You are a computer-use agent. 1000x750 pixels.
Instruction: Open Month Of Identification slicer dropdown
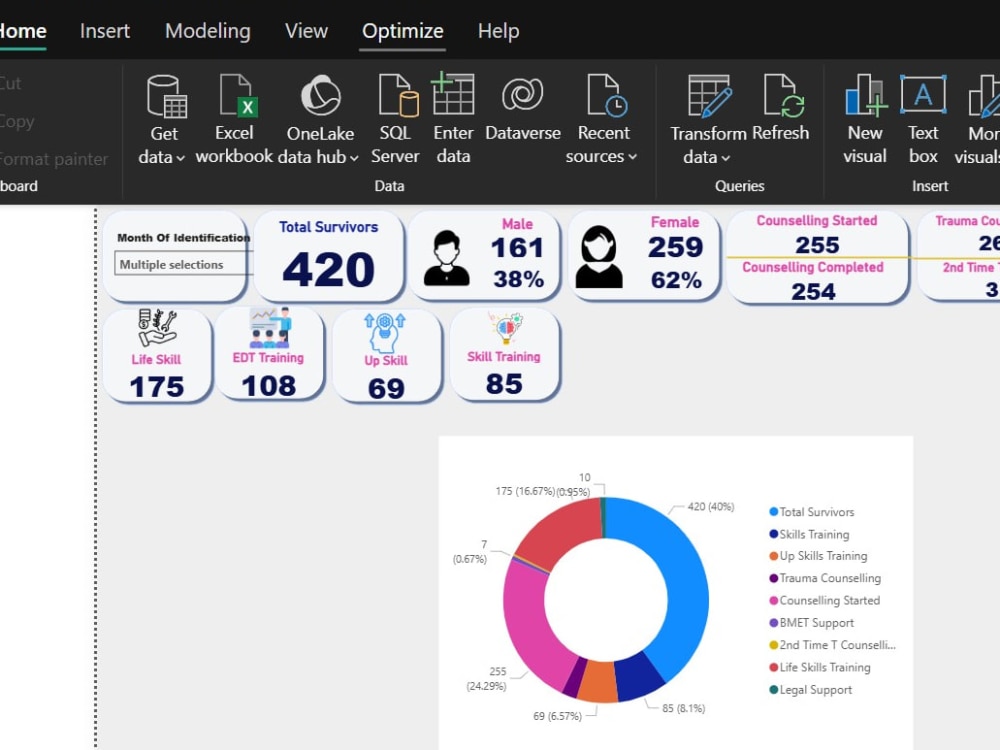click(184, 264)
